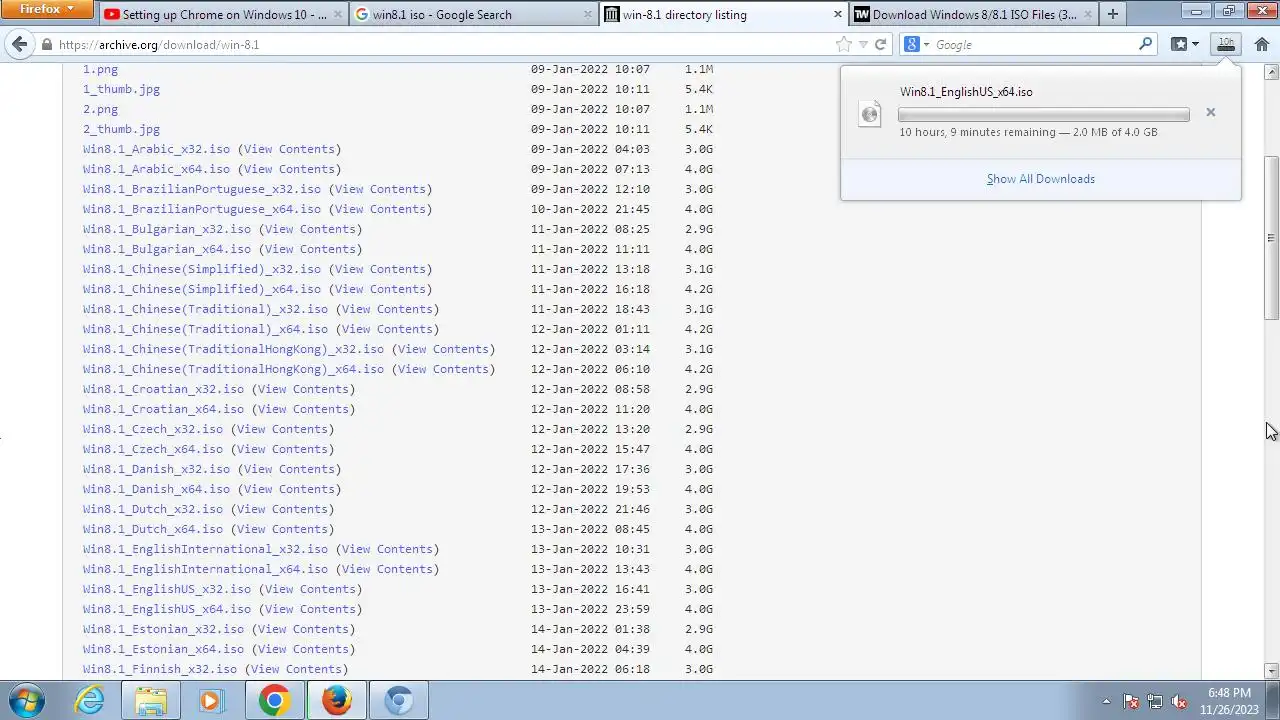
Task: Click the 13-Jan-2022 23:59 date text
Action: tap(590, 609)
